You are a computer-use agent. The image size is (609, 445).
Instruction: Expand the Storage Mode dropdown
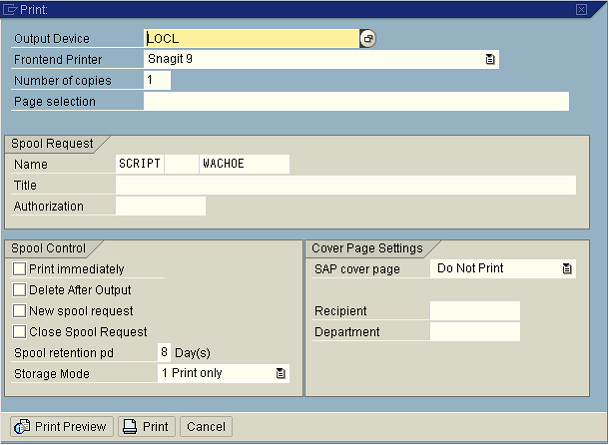pyautogui.click(x=281, y=374)
